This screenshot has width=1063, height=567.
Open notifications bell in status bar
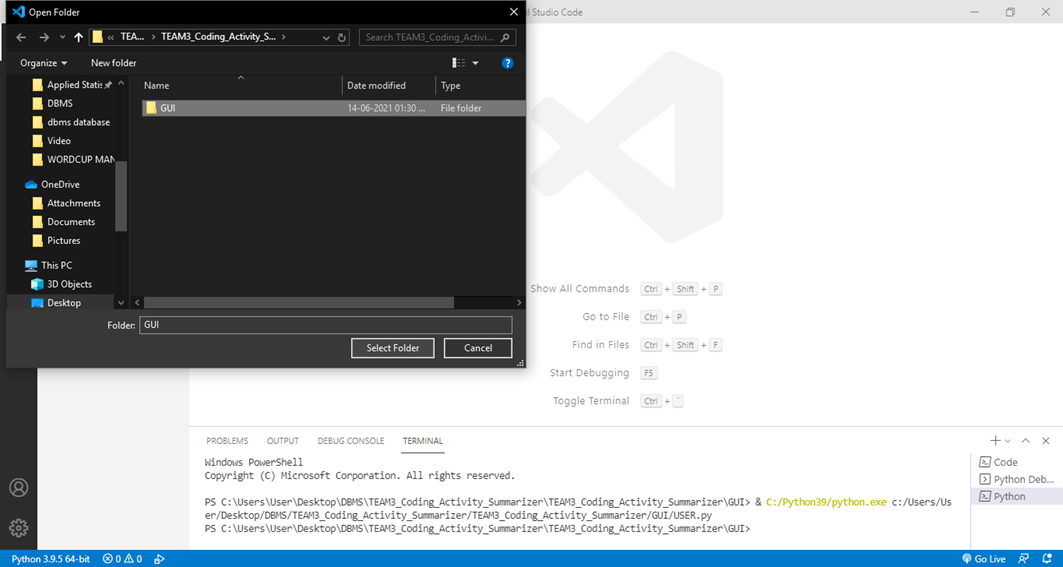[x=1046, y=559]
